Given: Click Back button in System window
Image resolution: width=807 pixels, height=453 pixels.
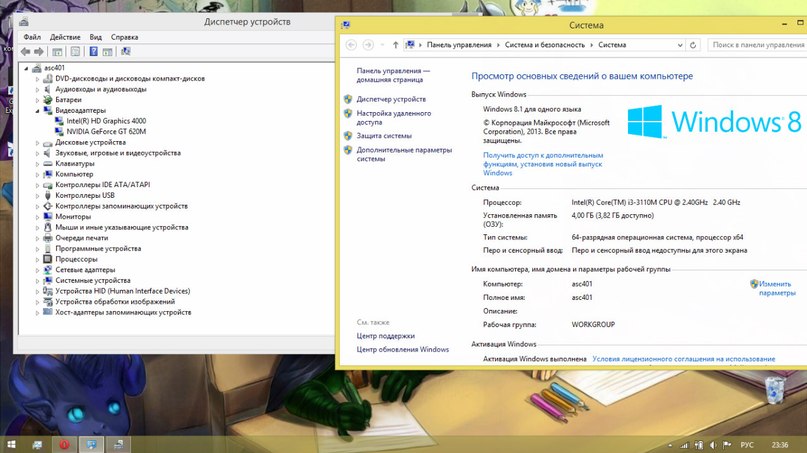Looking at the screenshot, I should pos(351,45).
